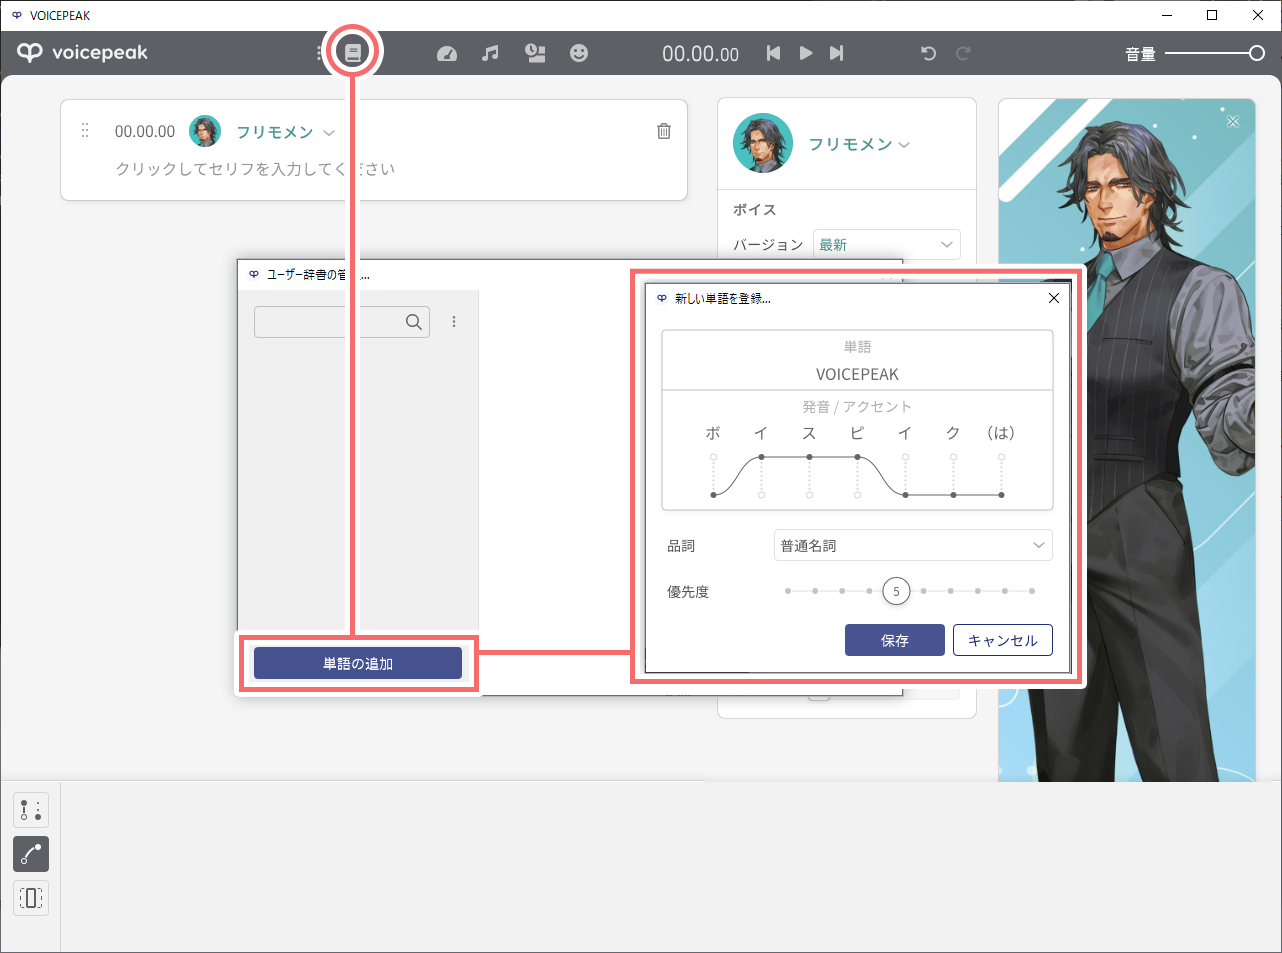The height and width of the screenshot is (953, 1282).
Task: Open the three-dot menu in dictionary window
Action: (454, 322)
